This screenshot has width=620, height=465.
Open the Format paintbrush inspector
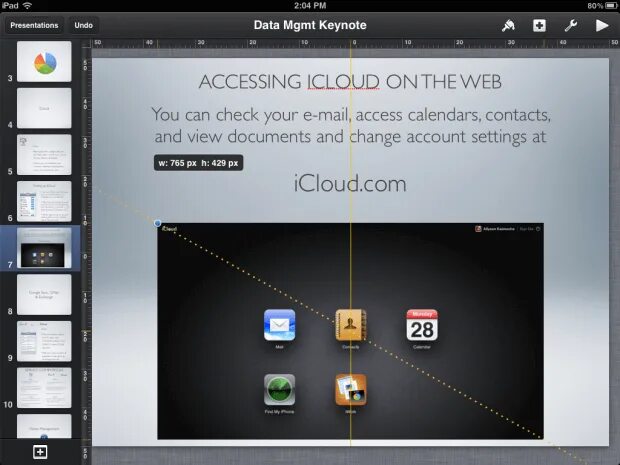[508, 26]
